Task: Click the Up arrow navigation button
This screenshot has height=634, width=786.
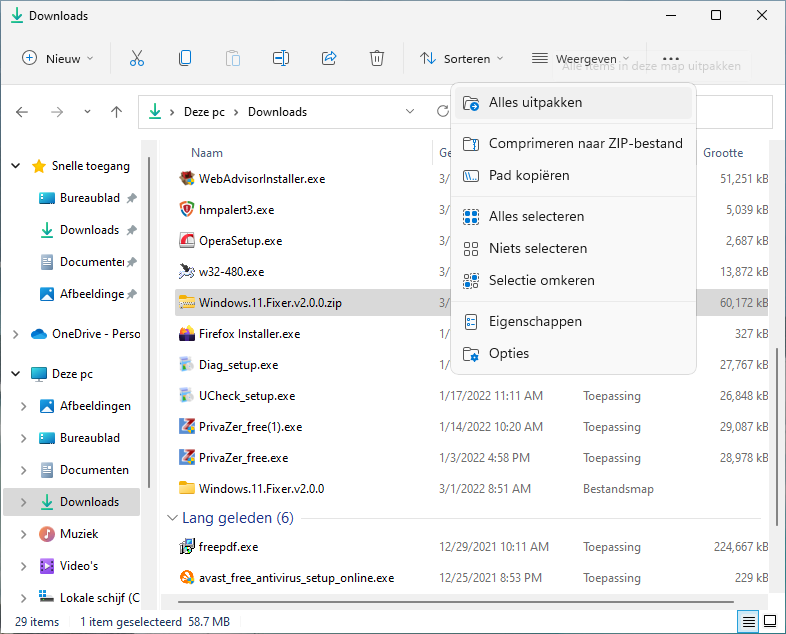Action: [116, 112]
